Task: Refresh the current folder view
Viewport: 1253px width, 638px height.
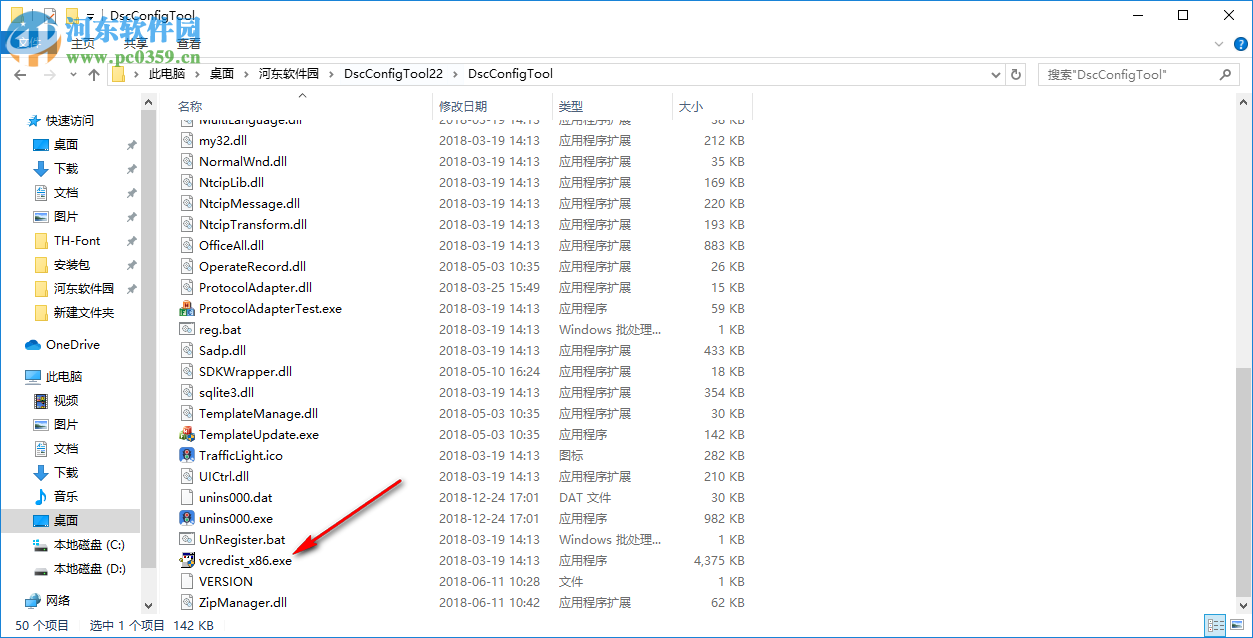Action: 1016,73
